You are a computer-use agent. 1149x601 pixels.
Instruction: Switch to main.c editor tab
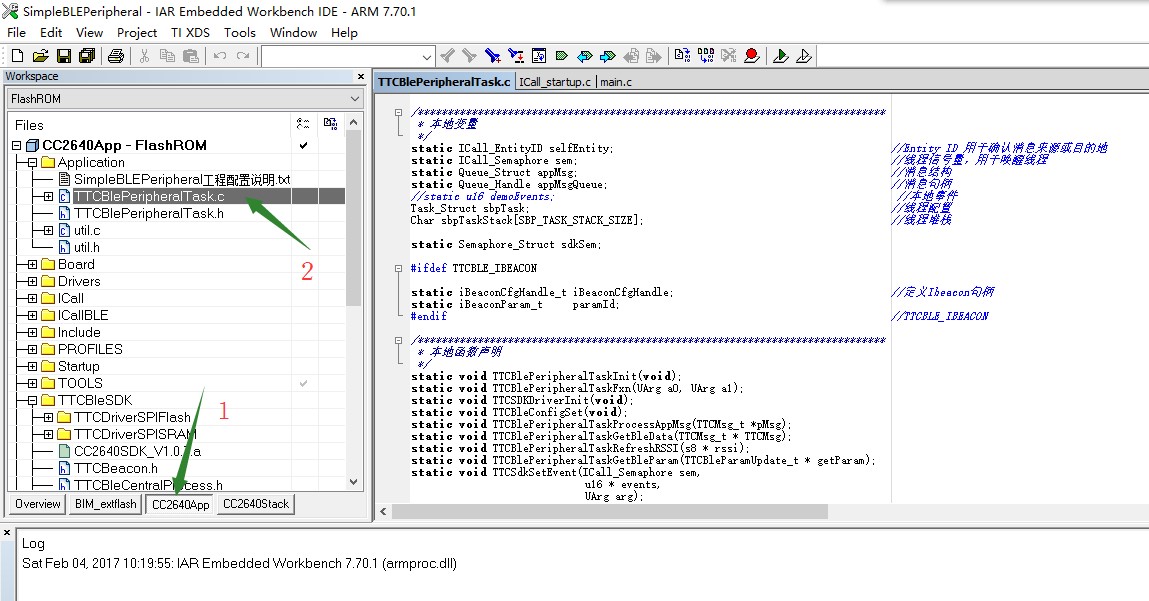pyautogui.click(x=616, y=82)
